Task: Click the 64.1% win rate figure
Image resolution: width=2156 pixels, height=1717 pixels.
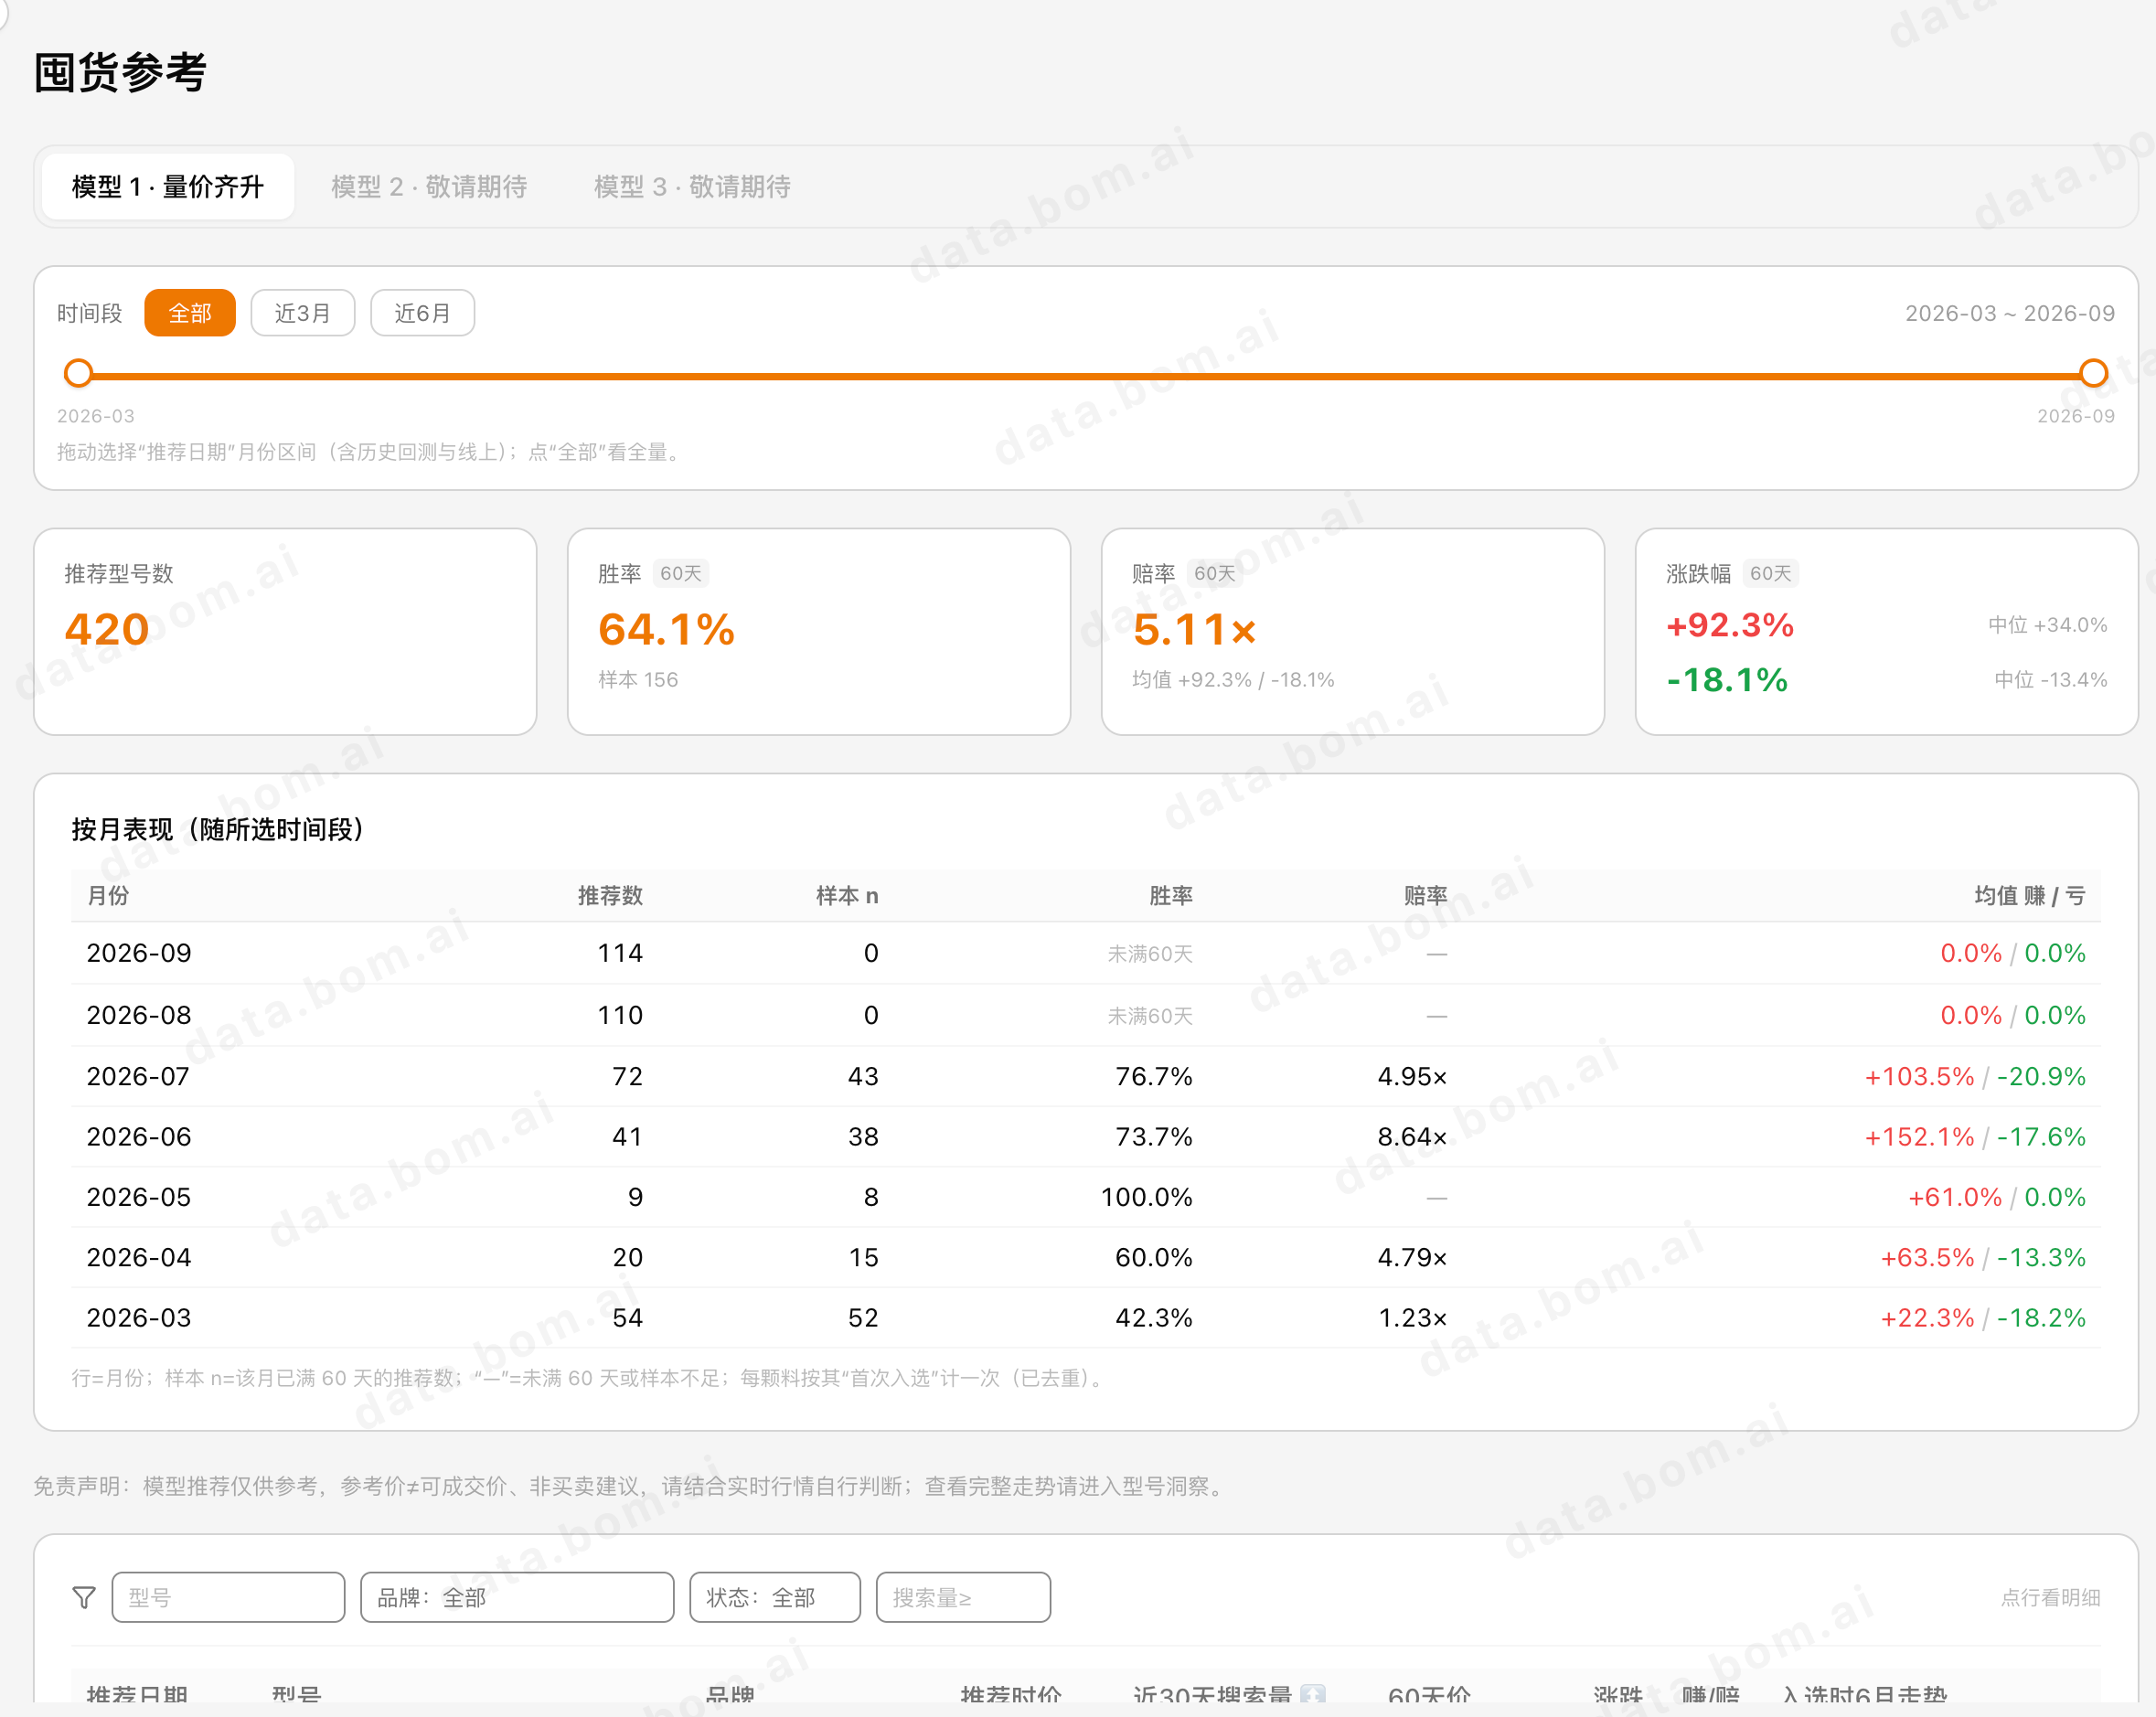Action: (x=666, y=629)
